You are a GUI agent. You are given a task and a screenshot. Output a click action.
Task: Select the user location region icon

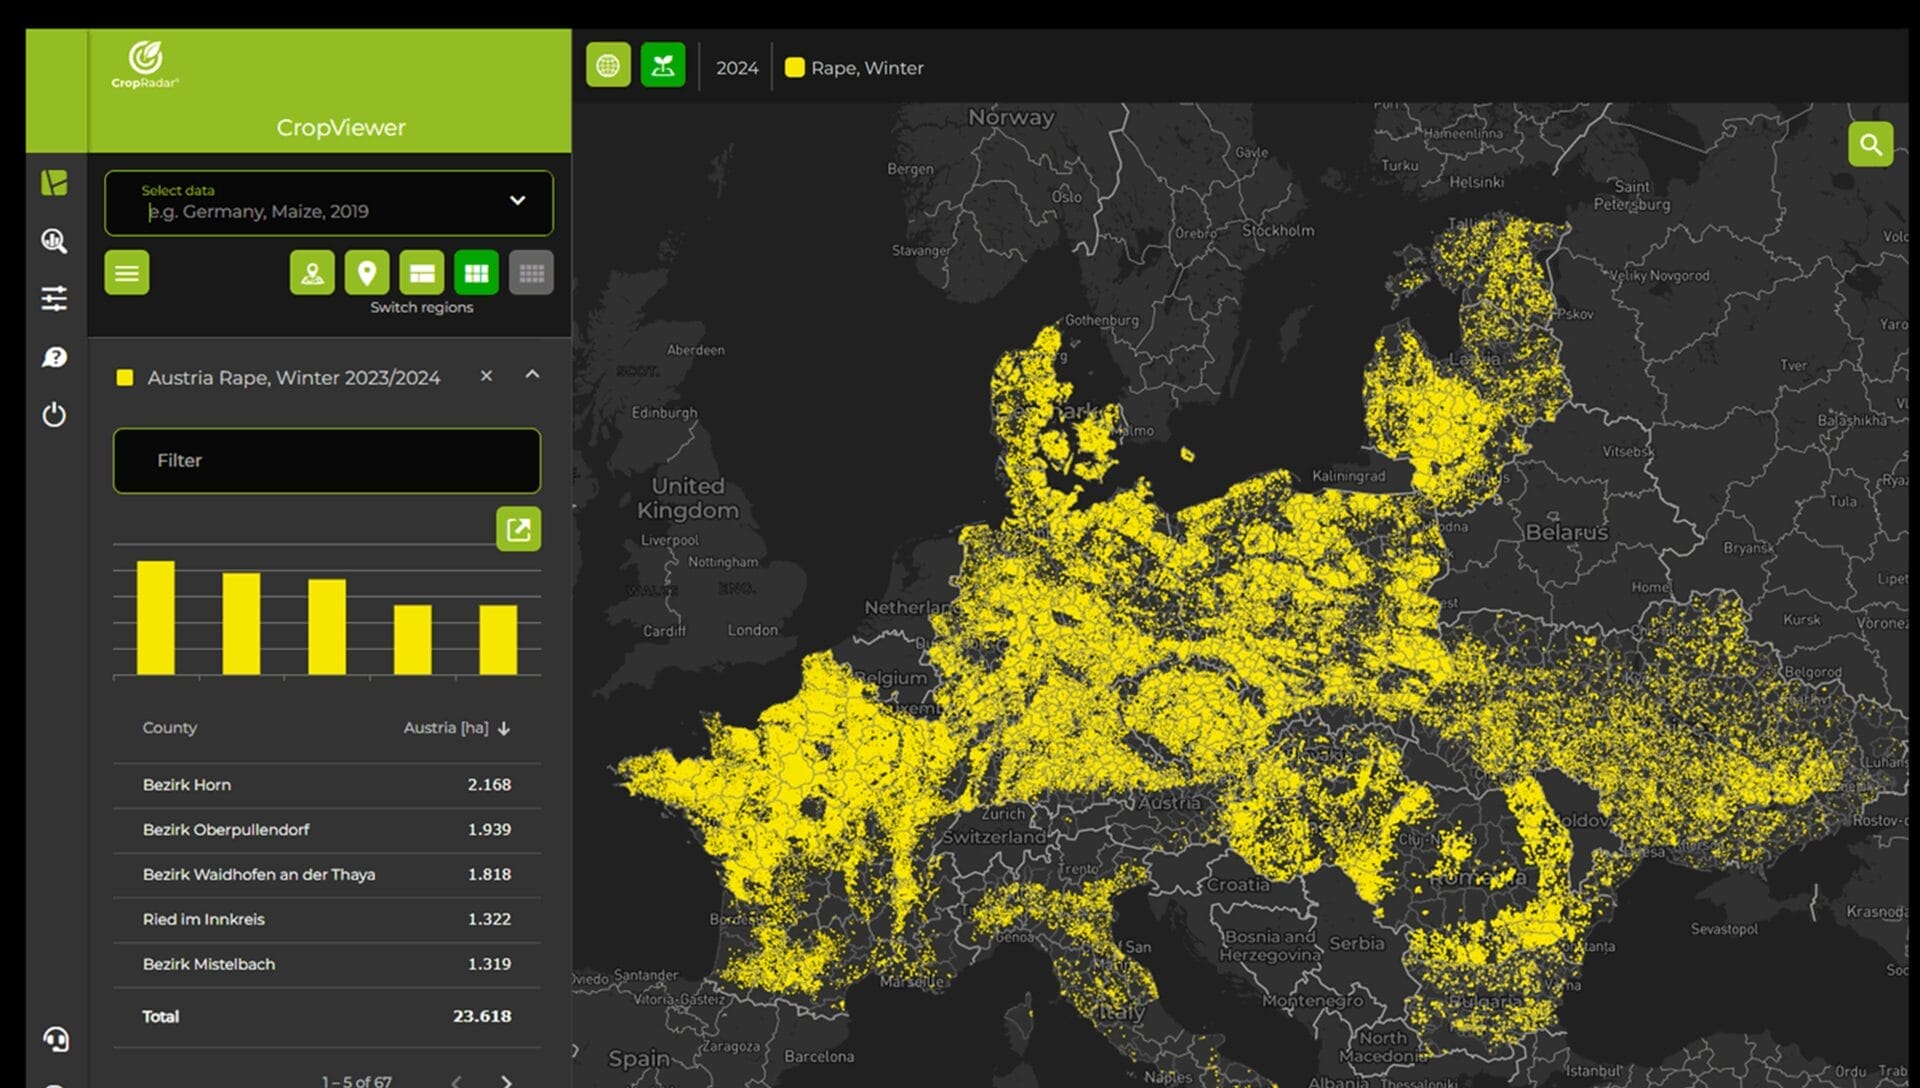[x=312, y=273]
